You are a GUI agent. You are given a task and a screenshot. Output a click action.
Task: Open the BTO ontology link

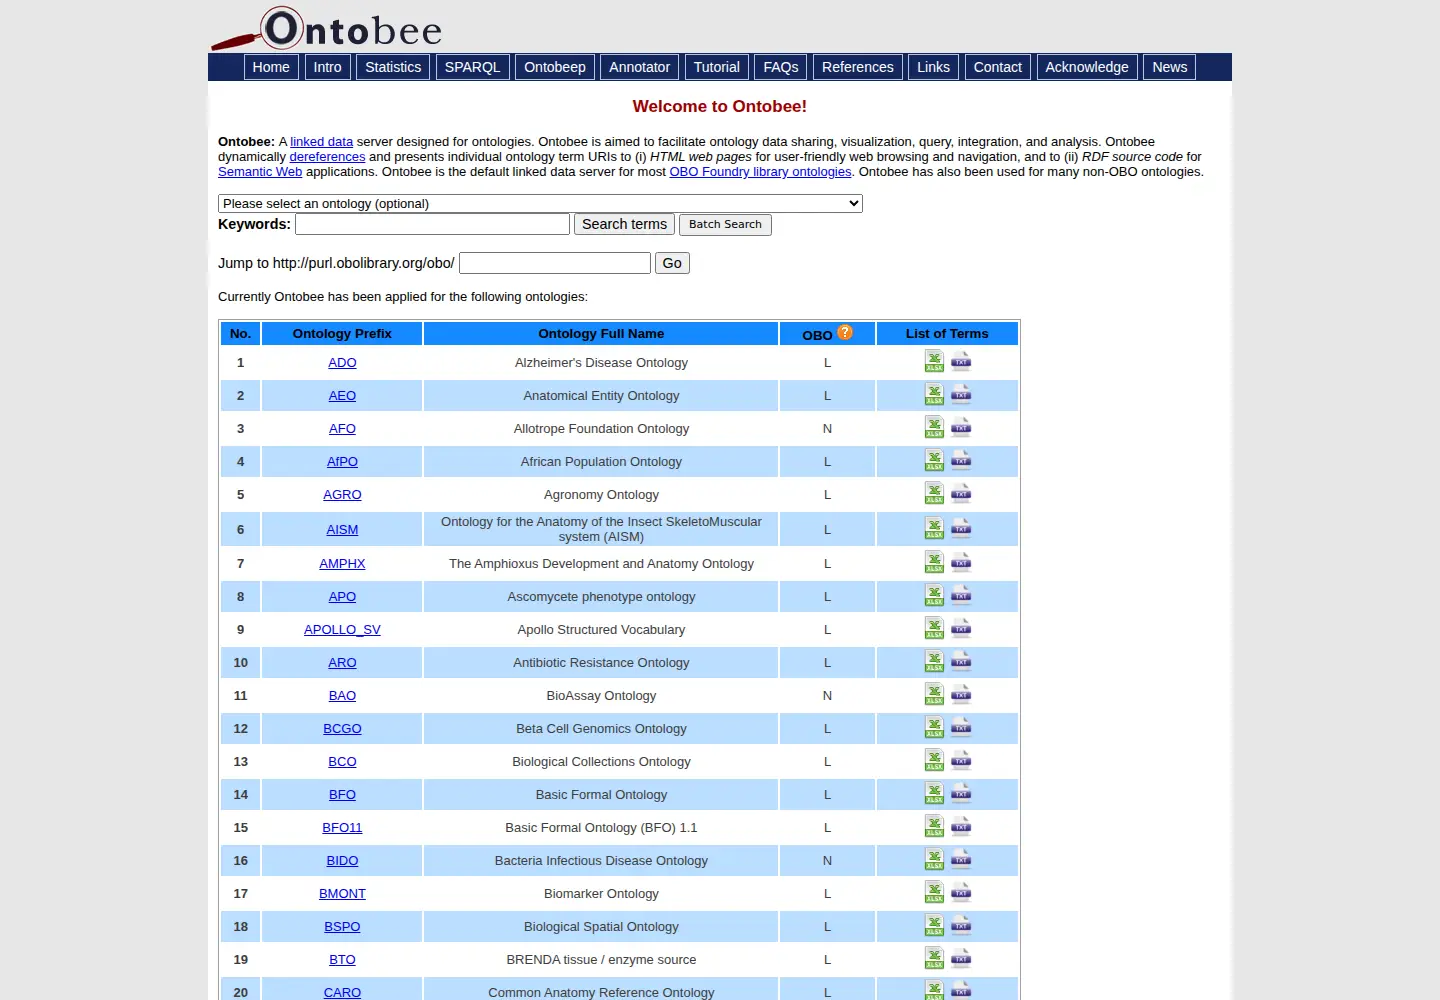click(342, 960)
